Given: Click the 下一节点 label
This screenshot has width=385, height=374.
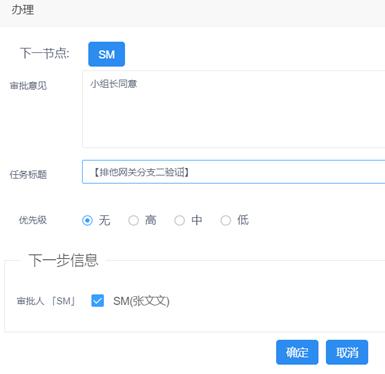Looking at the screenshot, I should (x=45, y=53).
